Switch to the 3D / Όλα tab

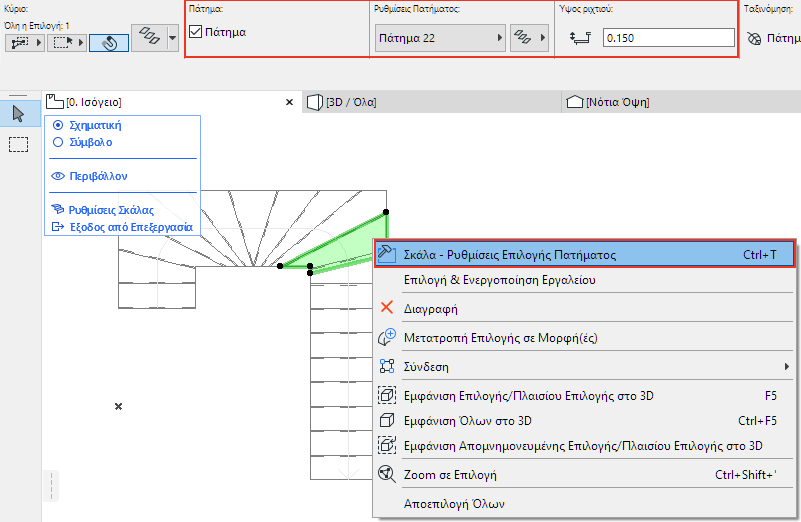click(x=432, y=102)
